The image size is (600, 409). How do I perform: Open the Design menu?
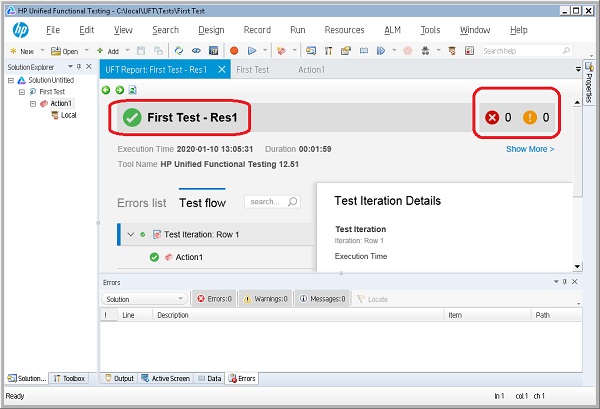211,30
